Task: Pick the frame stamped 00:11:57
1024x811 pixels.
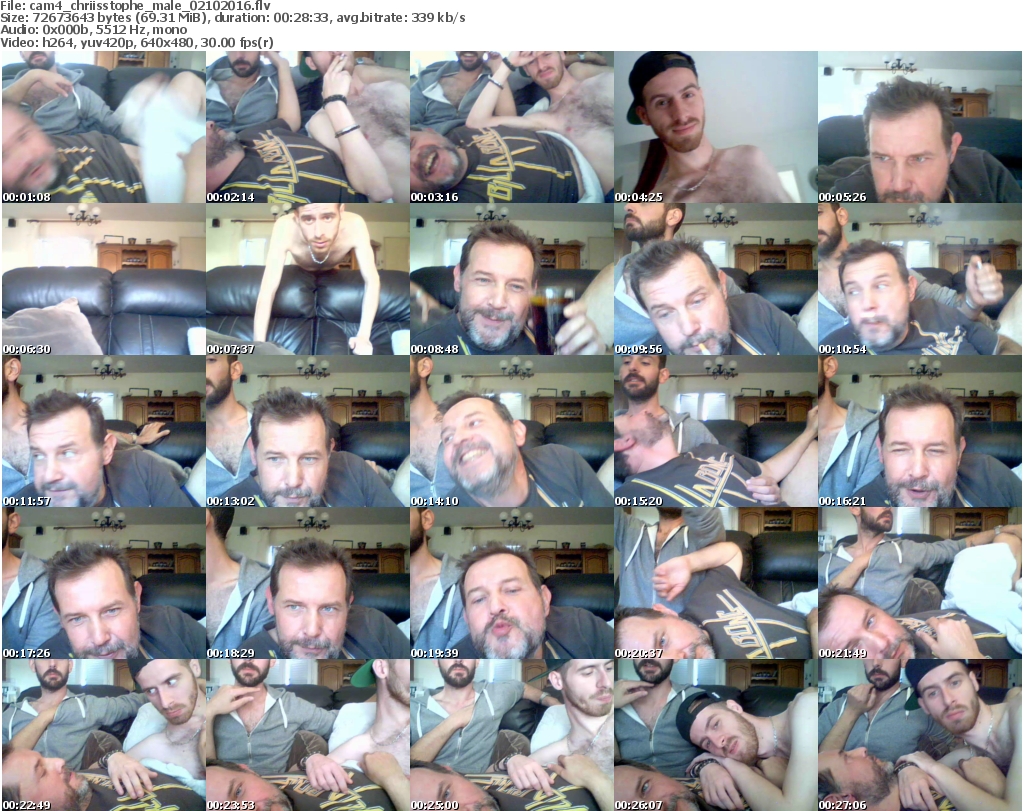Action: pyautogui.click(x=103, y=431)
